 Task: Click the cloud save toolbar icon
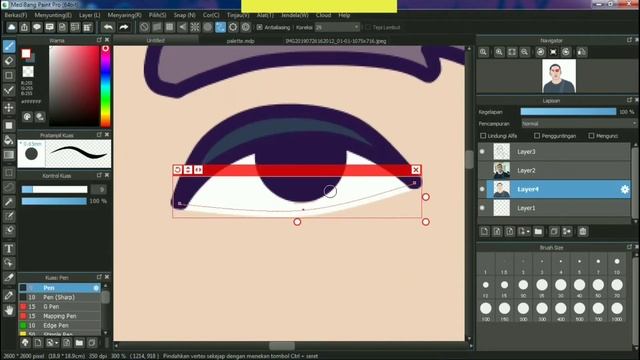(11, 27)
